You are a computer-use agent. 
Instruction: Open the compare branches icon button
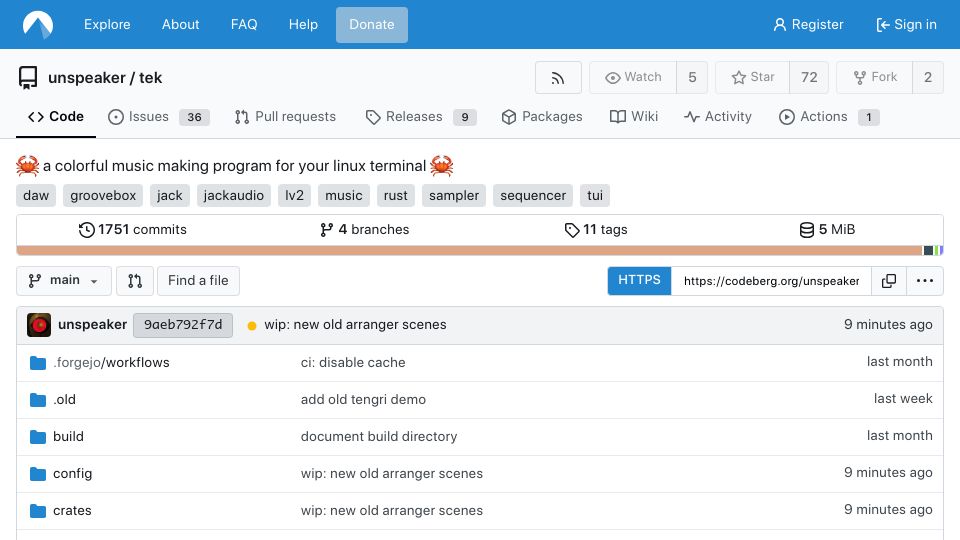[135, 280]
